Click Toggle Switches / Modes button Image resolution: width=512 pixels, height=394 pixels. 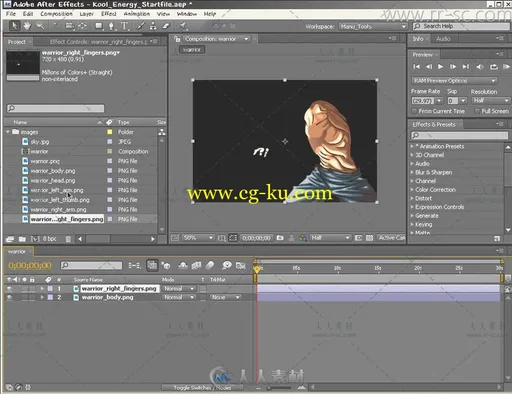(202, 387)
